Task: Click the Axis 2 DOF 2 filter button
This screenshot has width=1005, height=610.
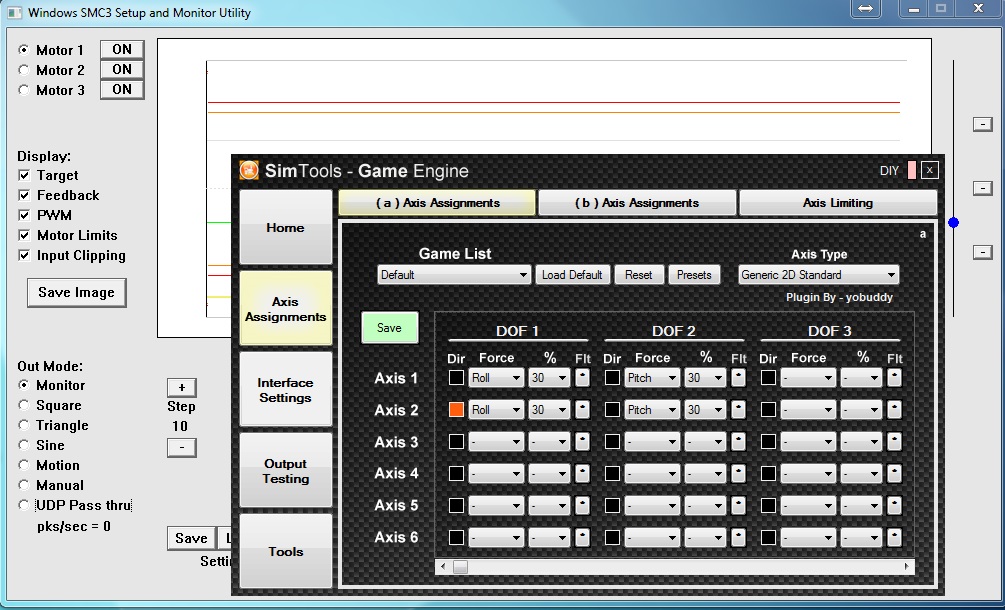Action: coord(738,409)
